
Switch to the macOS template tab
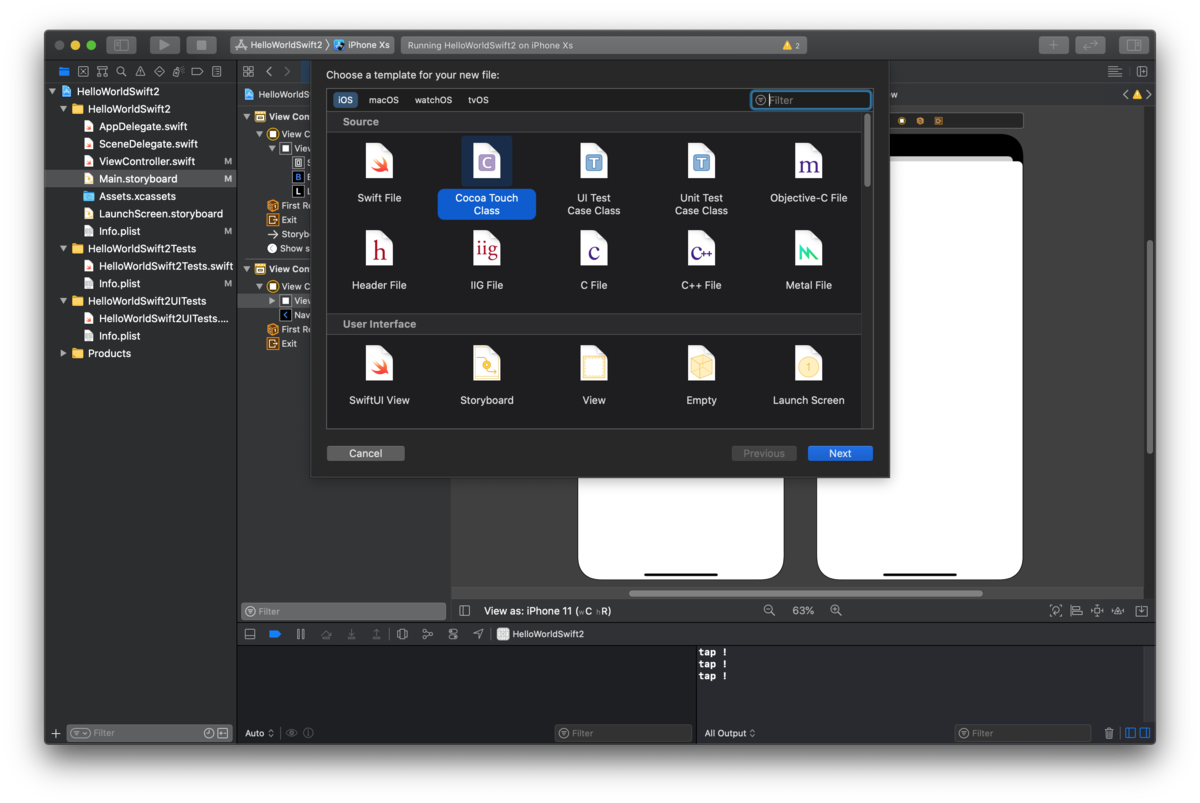(x=383, y=100)
